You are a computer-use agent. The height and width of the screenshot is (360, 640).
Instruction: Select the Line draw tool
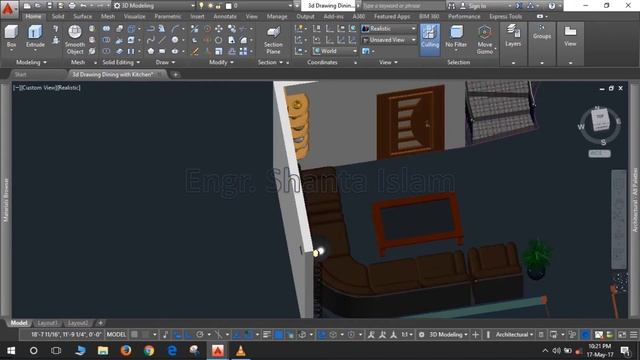(162, 40)
